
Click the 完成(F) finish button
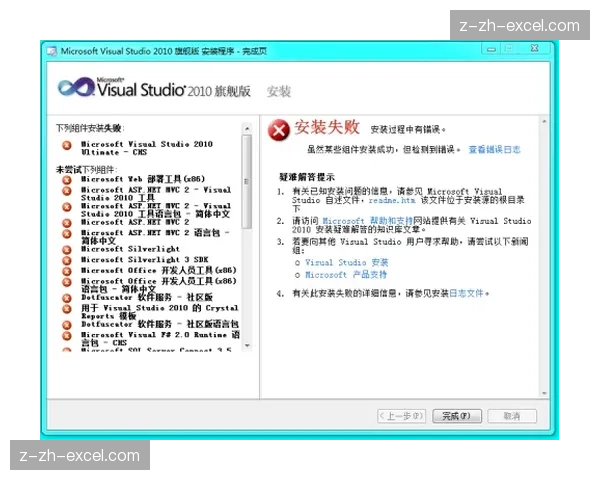tap(457, 416)
